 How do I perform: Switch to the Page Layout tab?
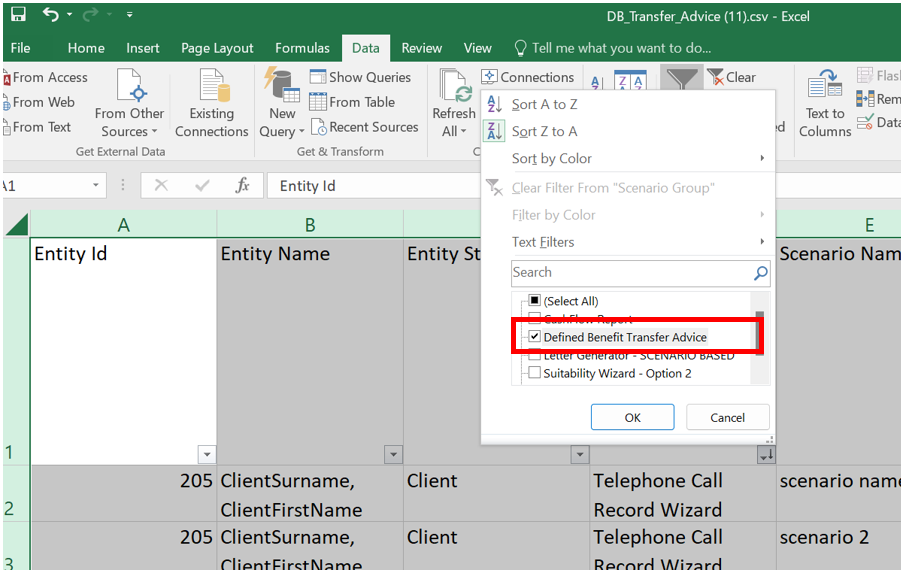(217, 48)
